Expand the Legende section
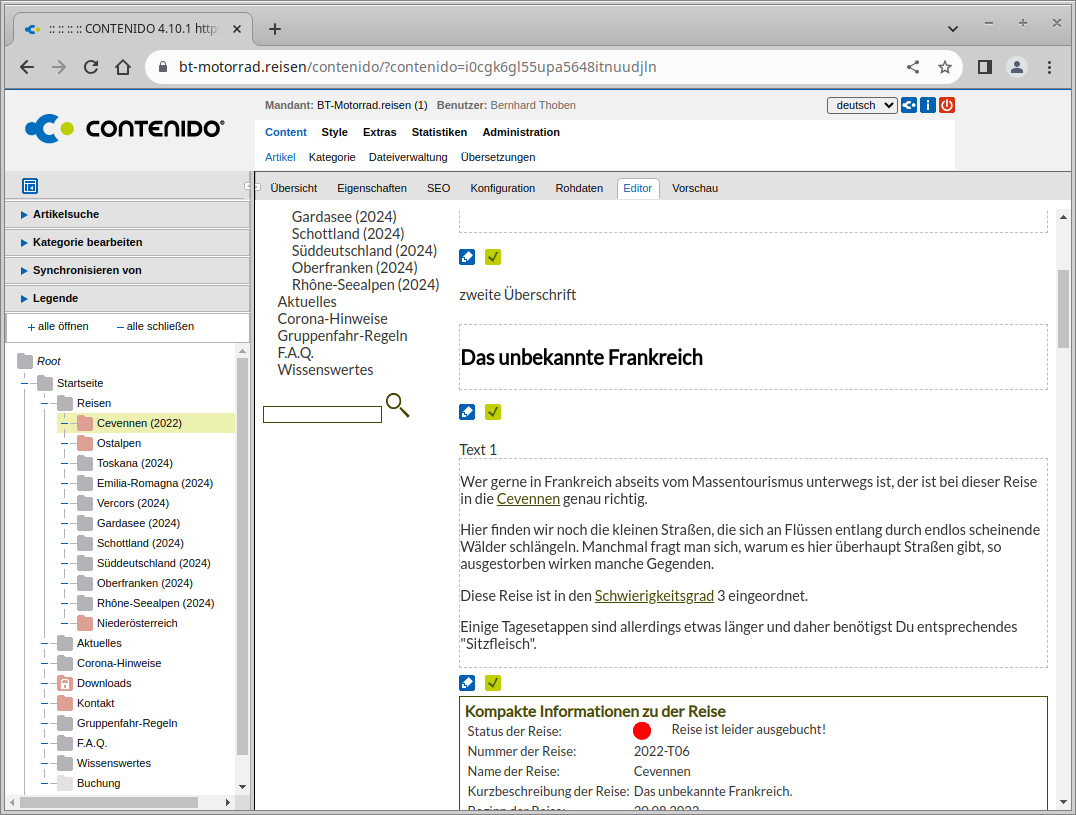The height and width of the screenshot is (815, 1076). (55, 298)
